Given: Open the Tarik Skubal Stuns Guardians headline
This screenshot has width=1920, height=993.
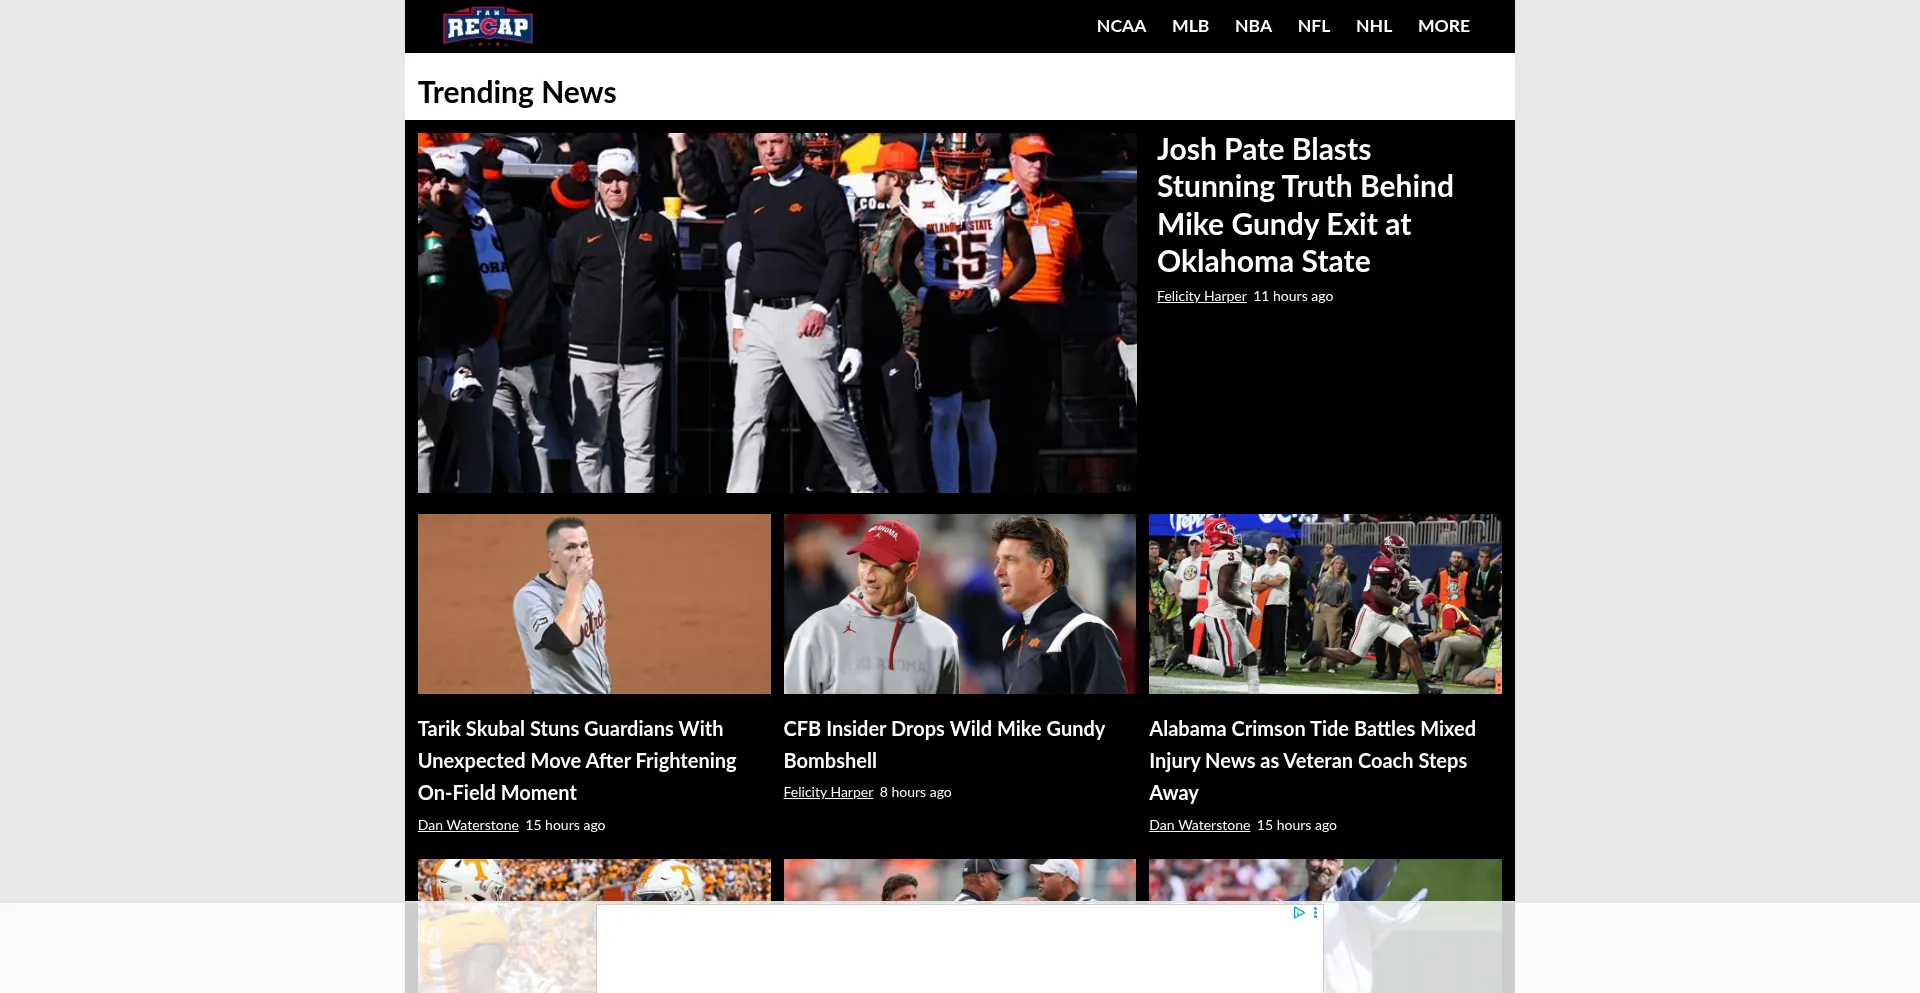Looking at the screenshot, I should point(577,760).
